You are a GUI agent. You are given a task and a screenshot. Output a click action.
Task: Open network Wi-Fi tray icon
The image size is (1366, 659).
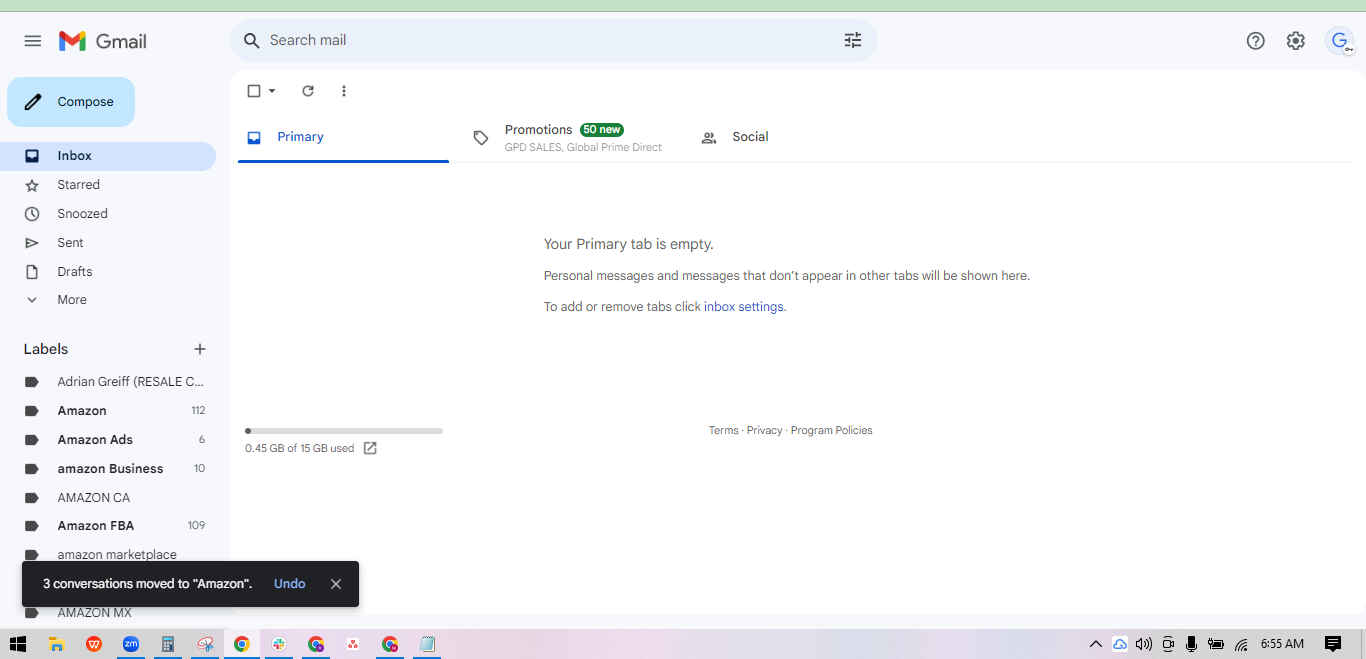(x=1241, y=644)
